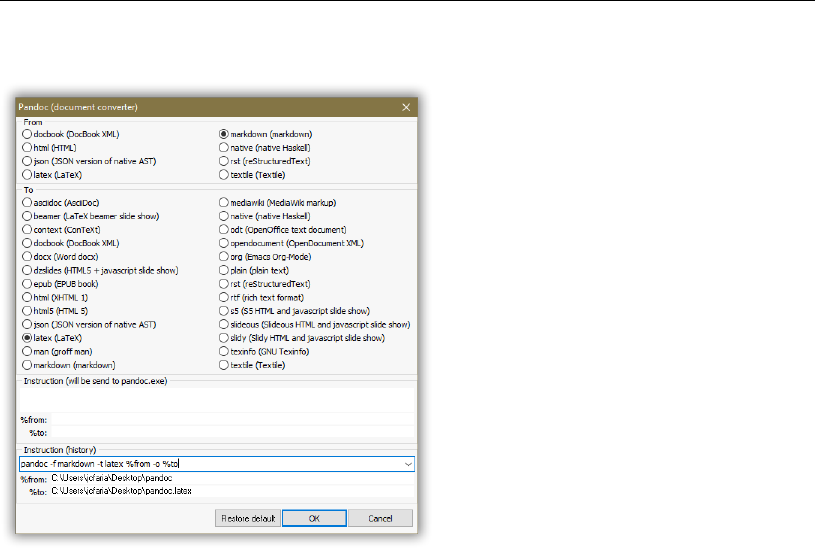Choose docbook (DocBook XML) in To group
The image size is (815, 549).
(71, 243)
